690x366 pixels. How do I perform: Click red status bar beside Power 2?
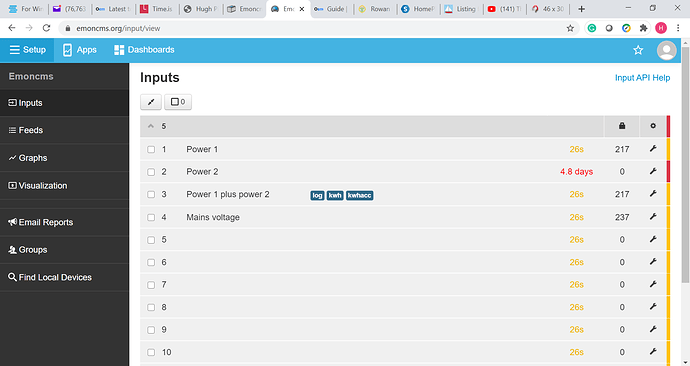pos(668,171)
